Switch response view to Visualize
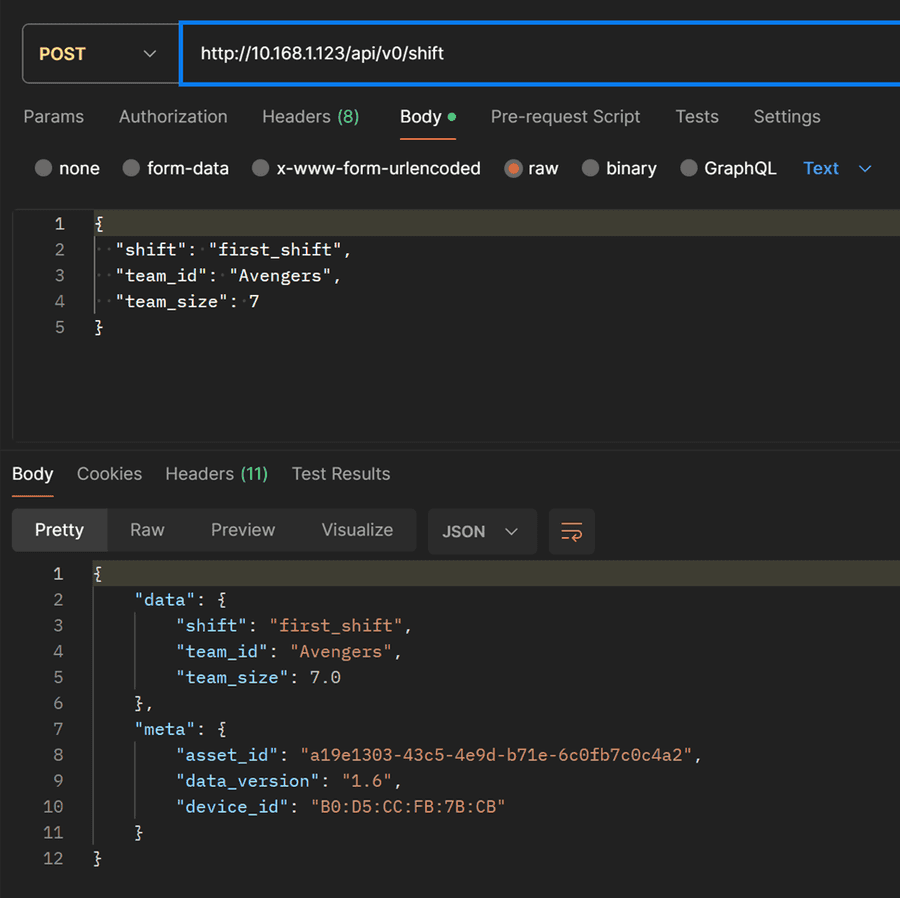This screenshot has height=898, width=900. tap(358, 530)
